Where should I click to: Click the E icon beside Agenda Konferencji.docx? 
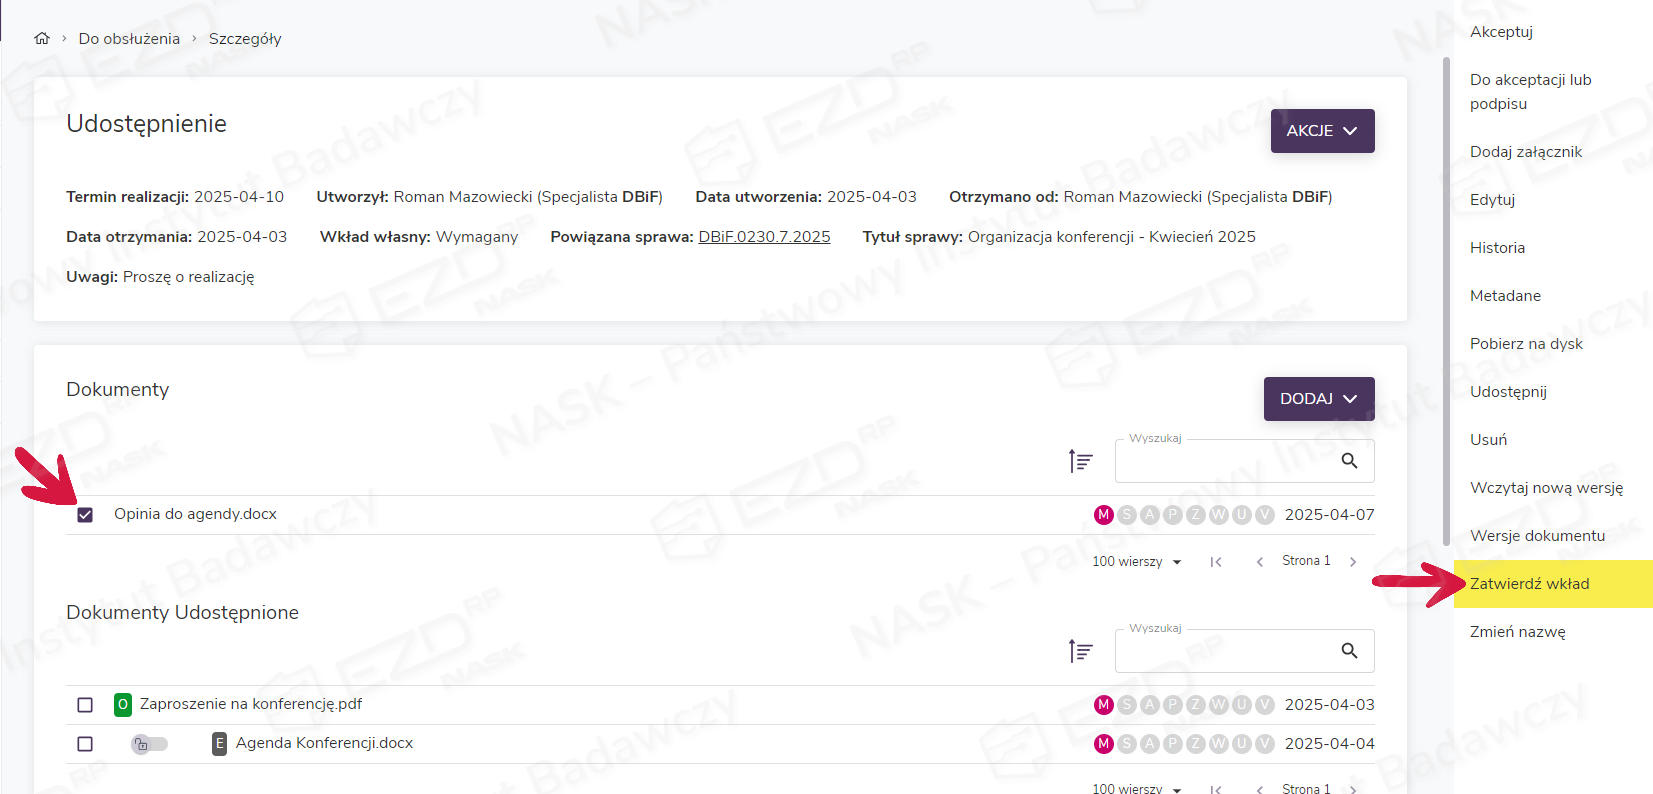219,744
